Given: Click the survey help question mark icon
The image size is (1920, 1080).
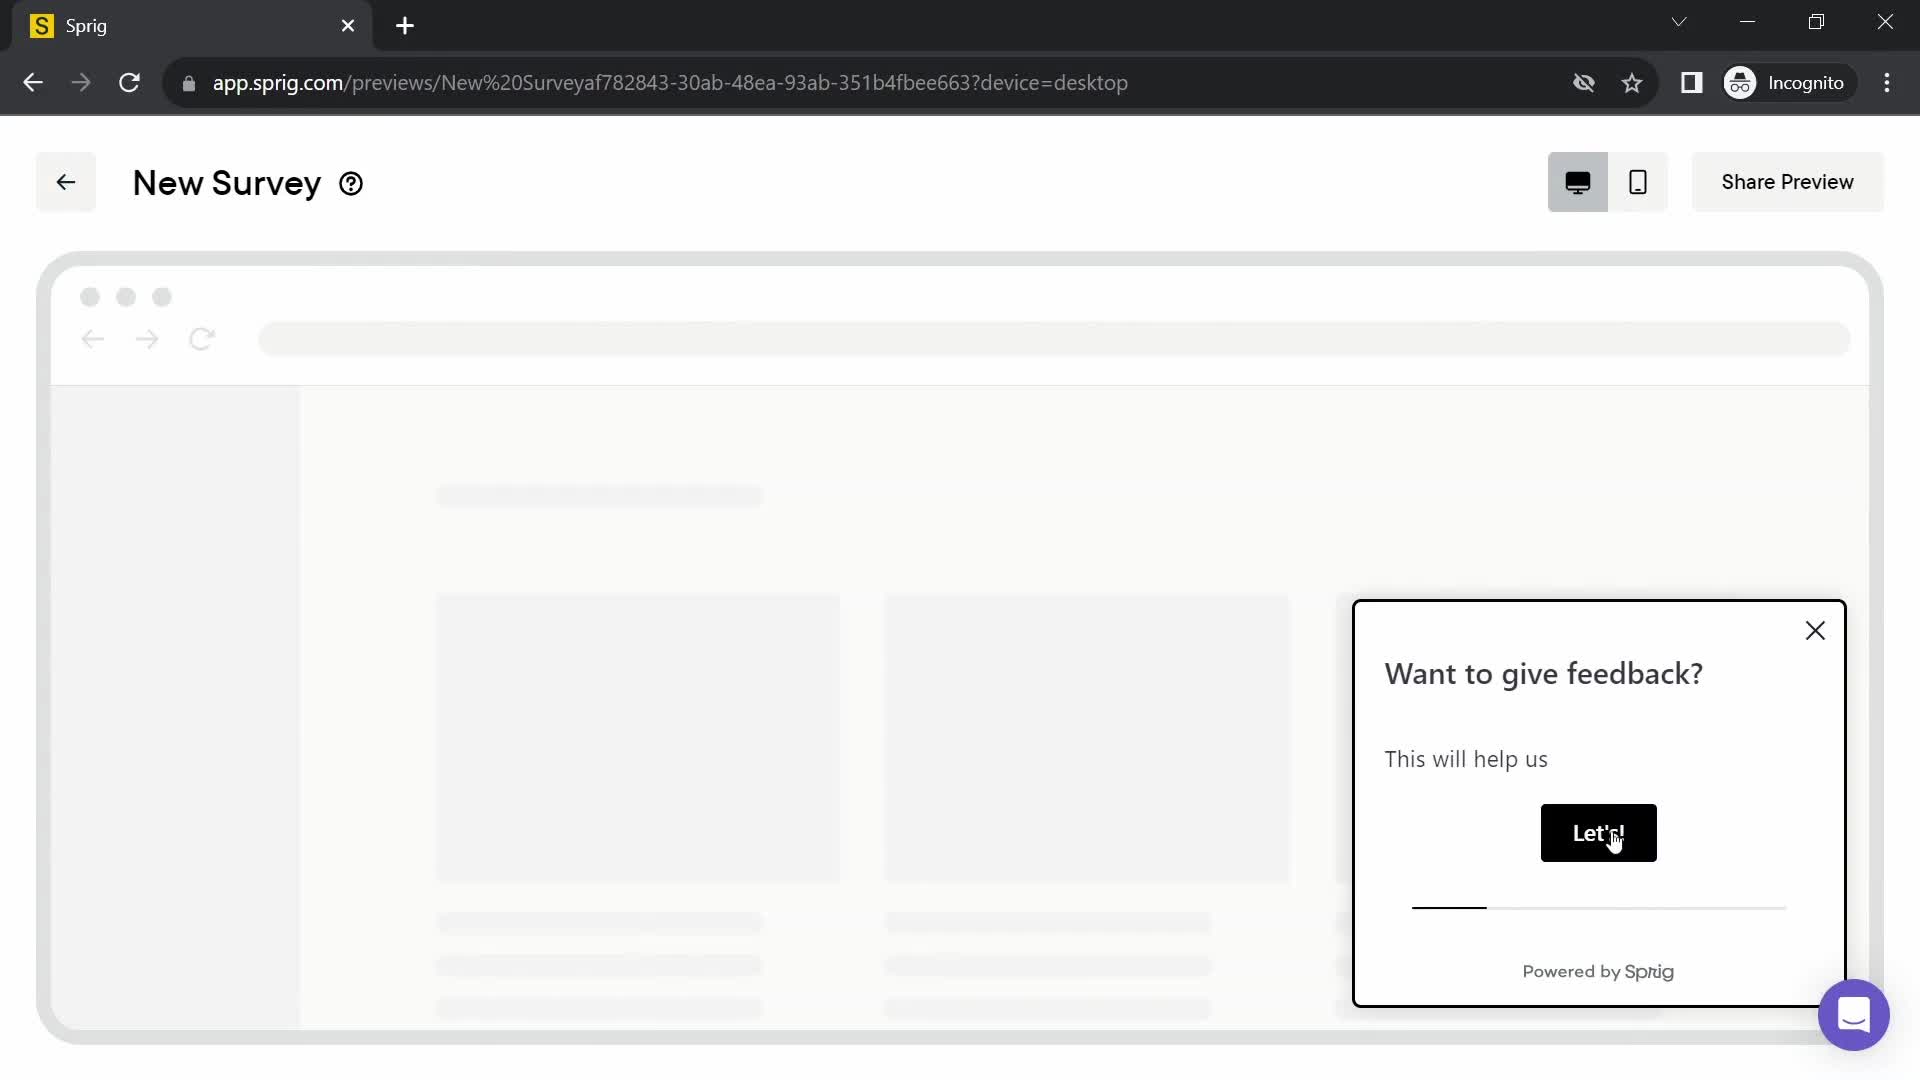Looking at the screenshot, I should click(351, 183).
